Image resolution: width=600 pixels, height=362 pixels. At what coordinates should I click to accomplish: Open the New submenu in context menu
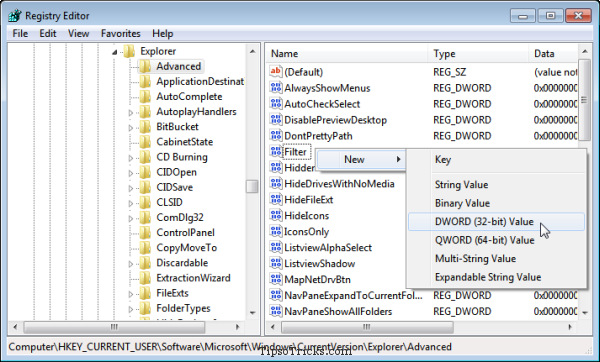[x=360, y=159]
